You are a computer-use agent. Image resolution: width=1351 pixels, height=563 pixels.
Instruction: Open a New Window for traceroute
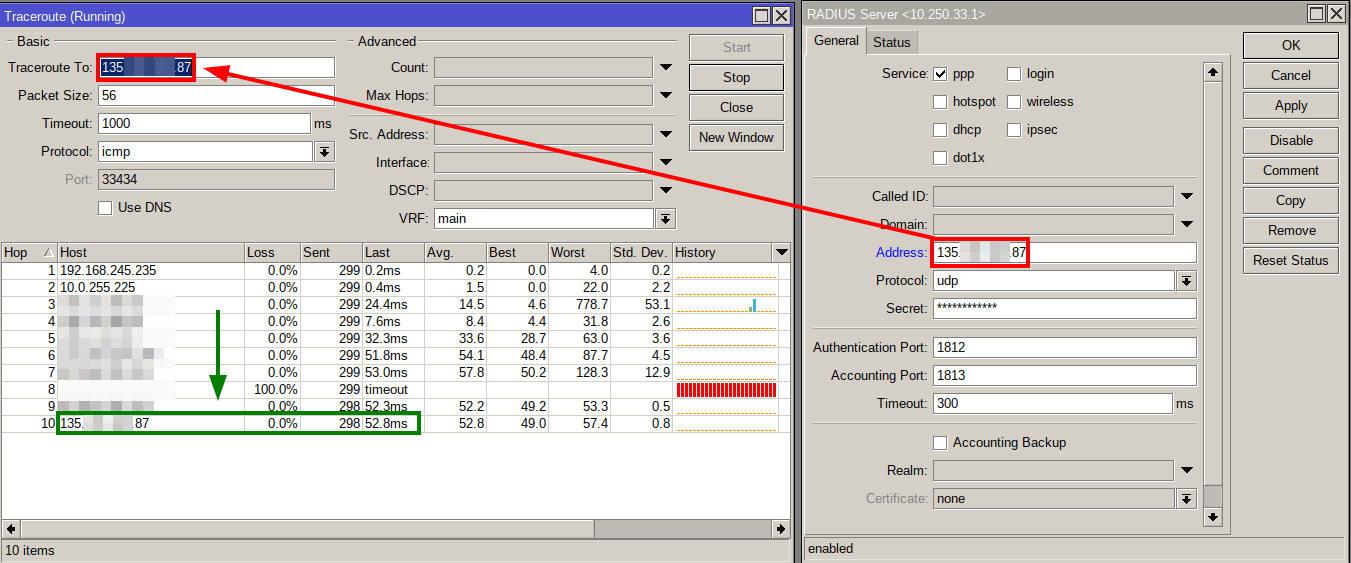737,137
